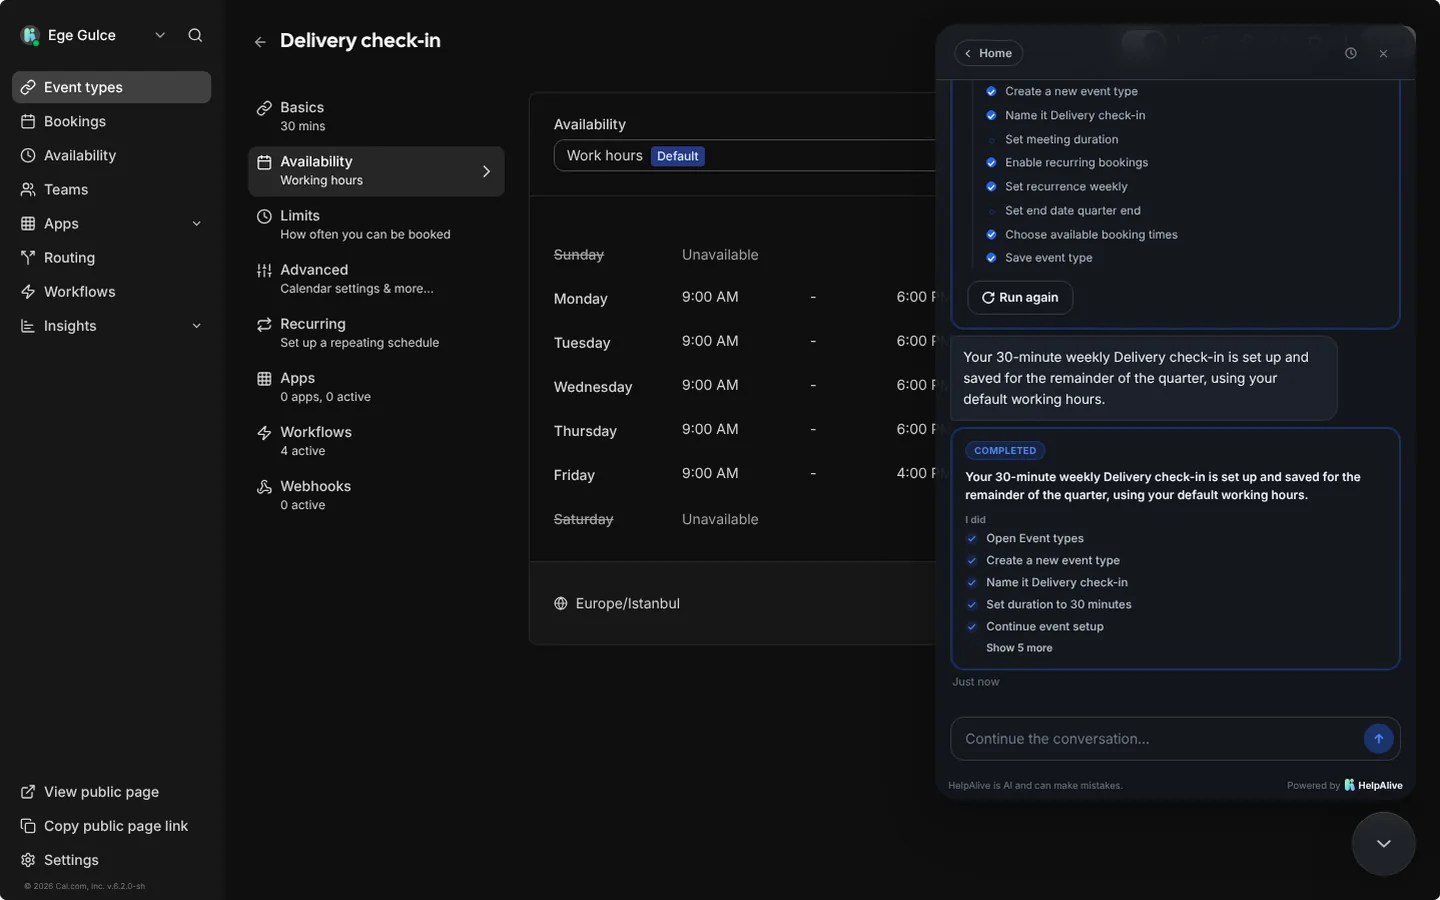Open chat history clock icon
1440x900 pixels.
coord(1350,53)
